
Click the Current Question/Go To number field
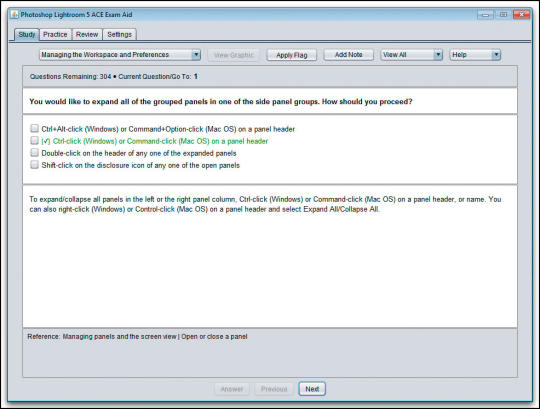pos(196,76)
